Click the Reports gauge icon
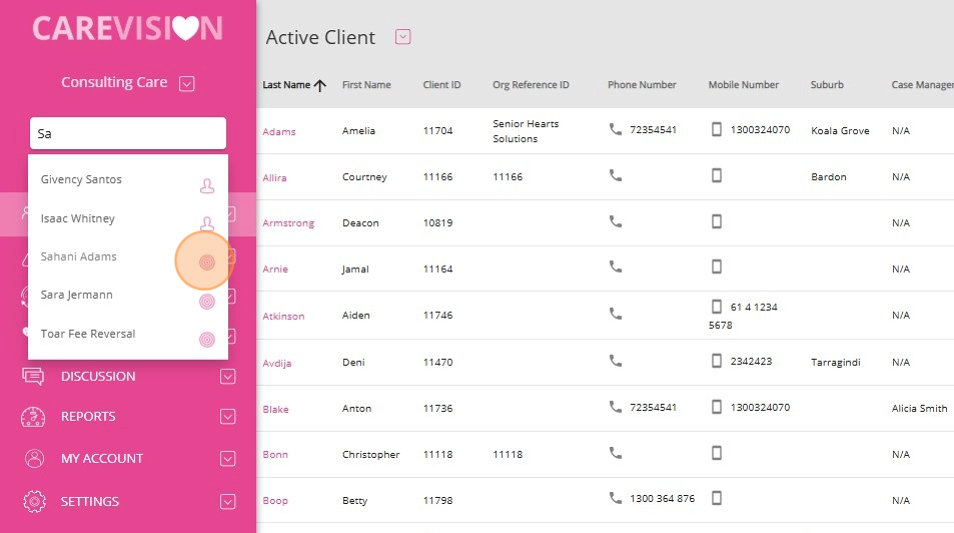The width and height of the screenshot is (954, 533). click(x=33, y=417)
